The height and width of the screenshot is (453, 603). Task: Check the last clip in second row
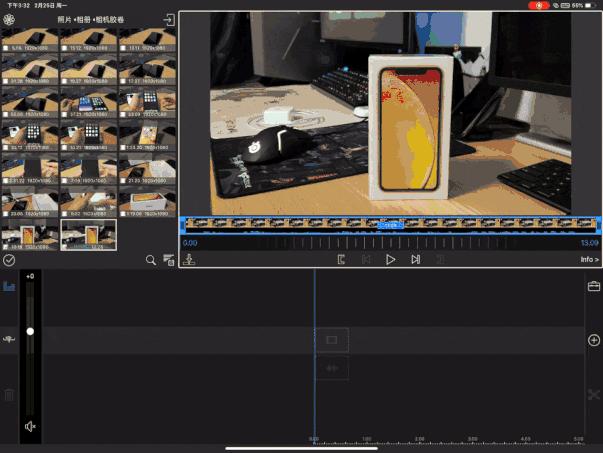coord(123,81)
